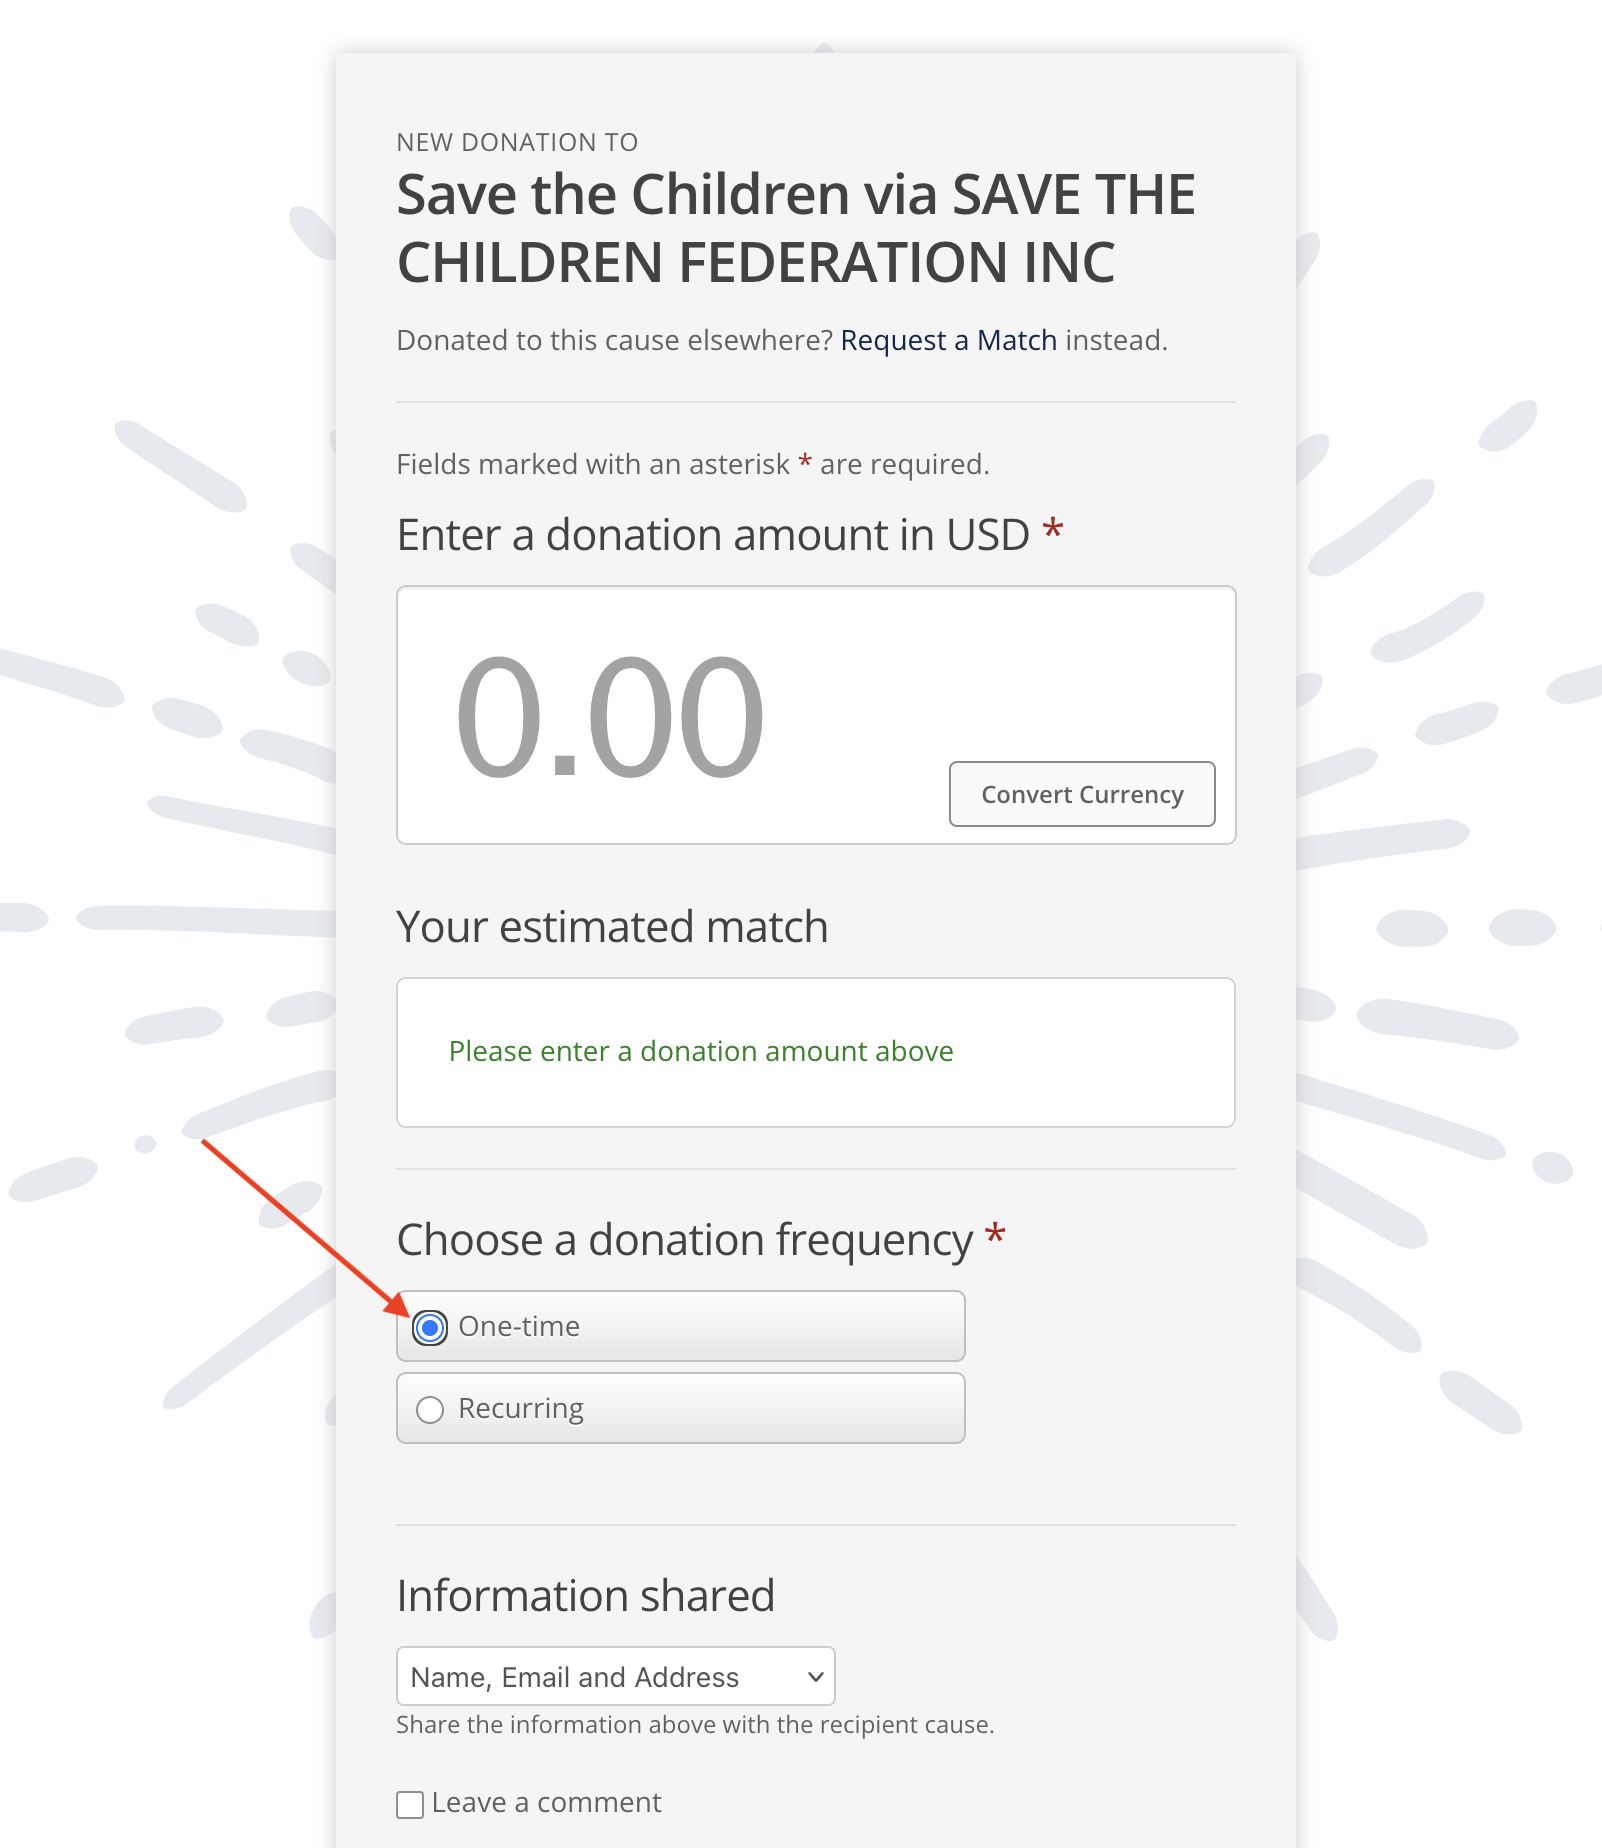
Task: Click the Enter a donation amount in USD label
Action: point(713,535)
